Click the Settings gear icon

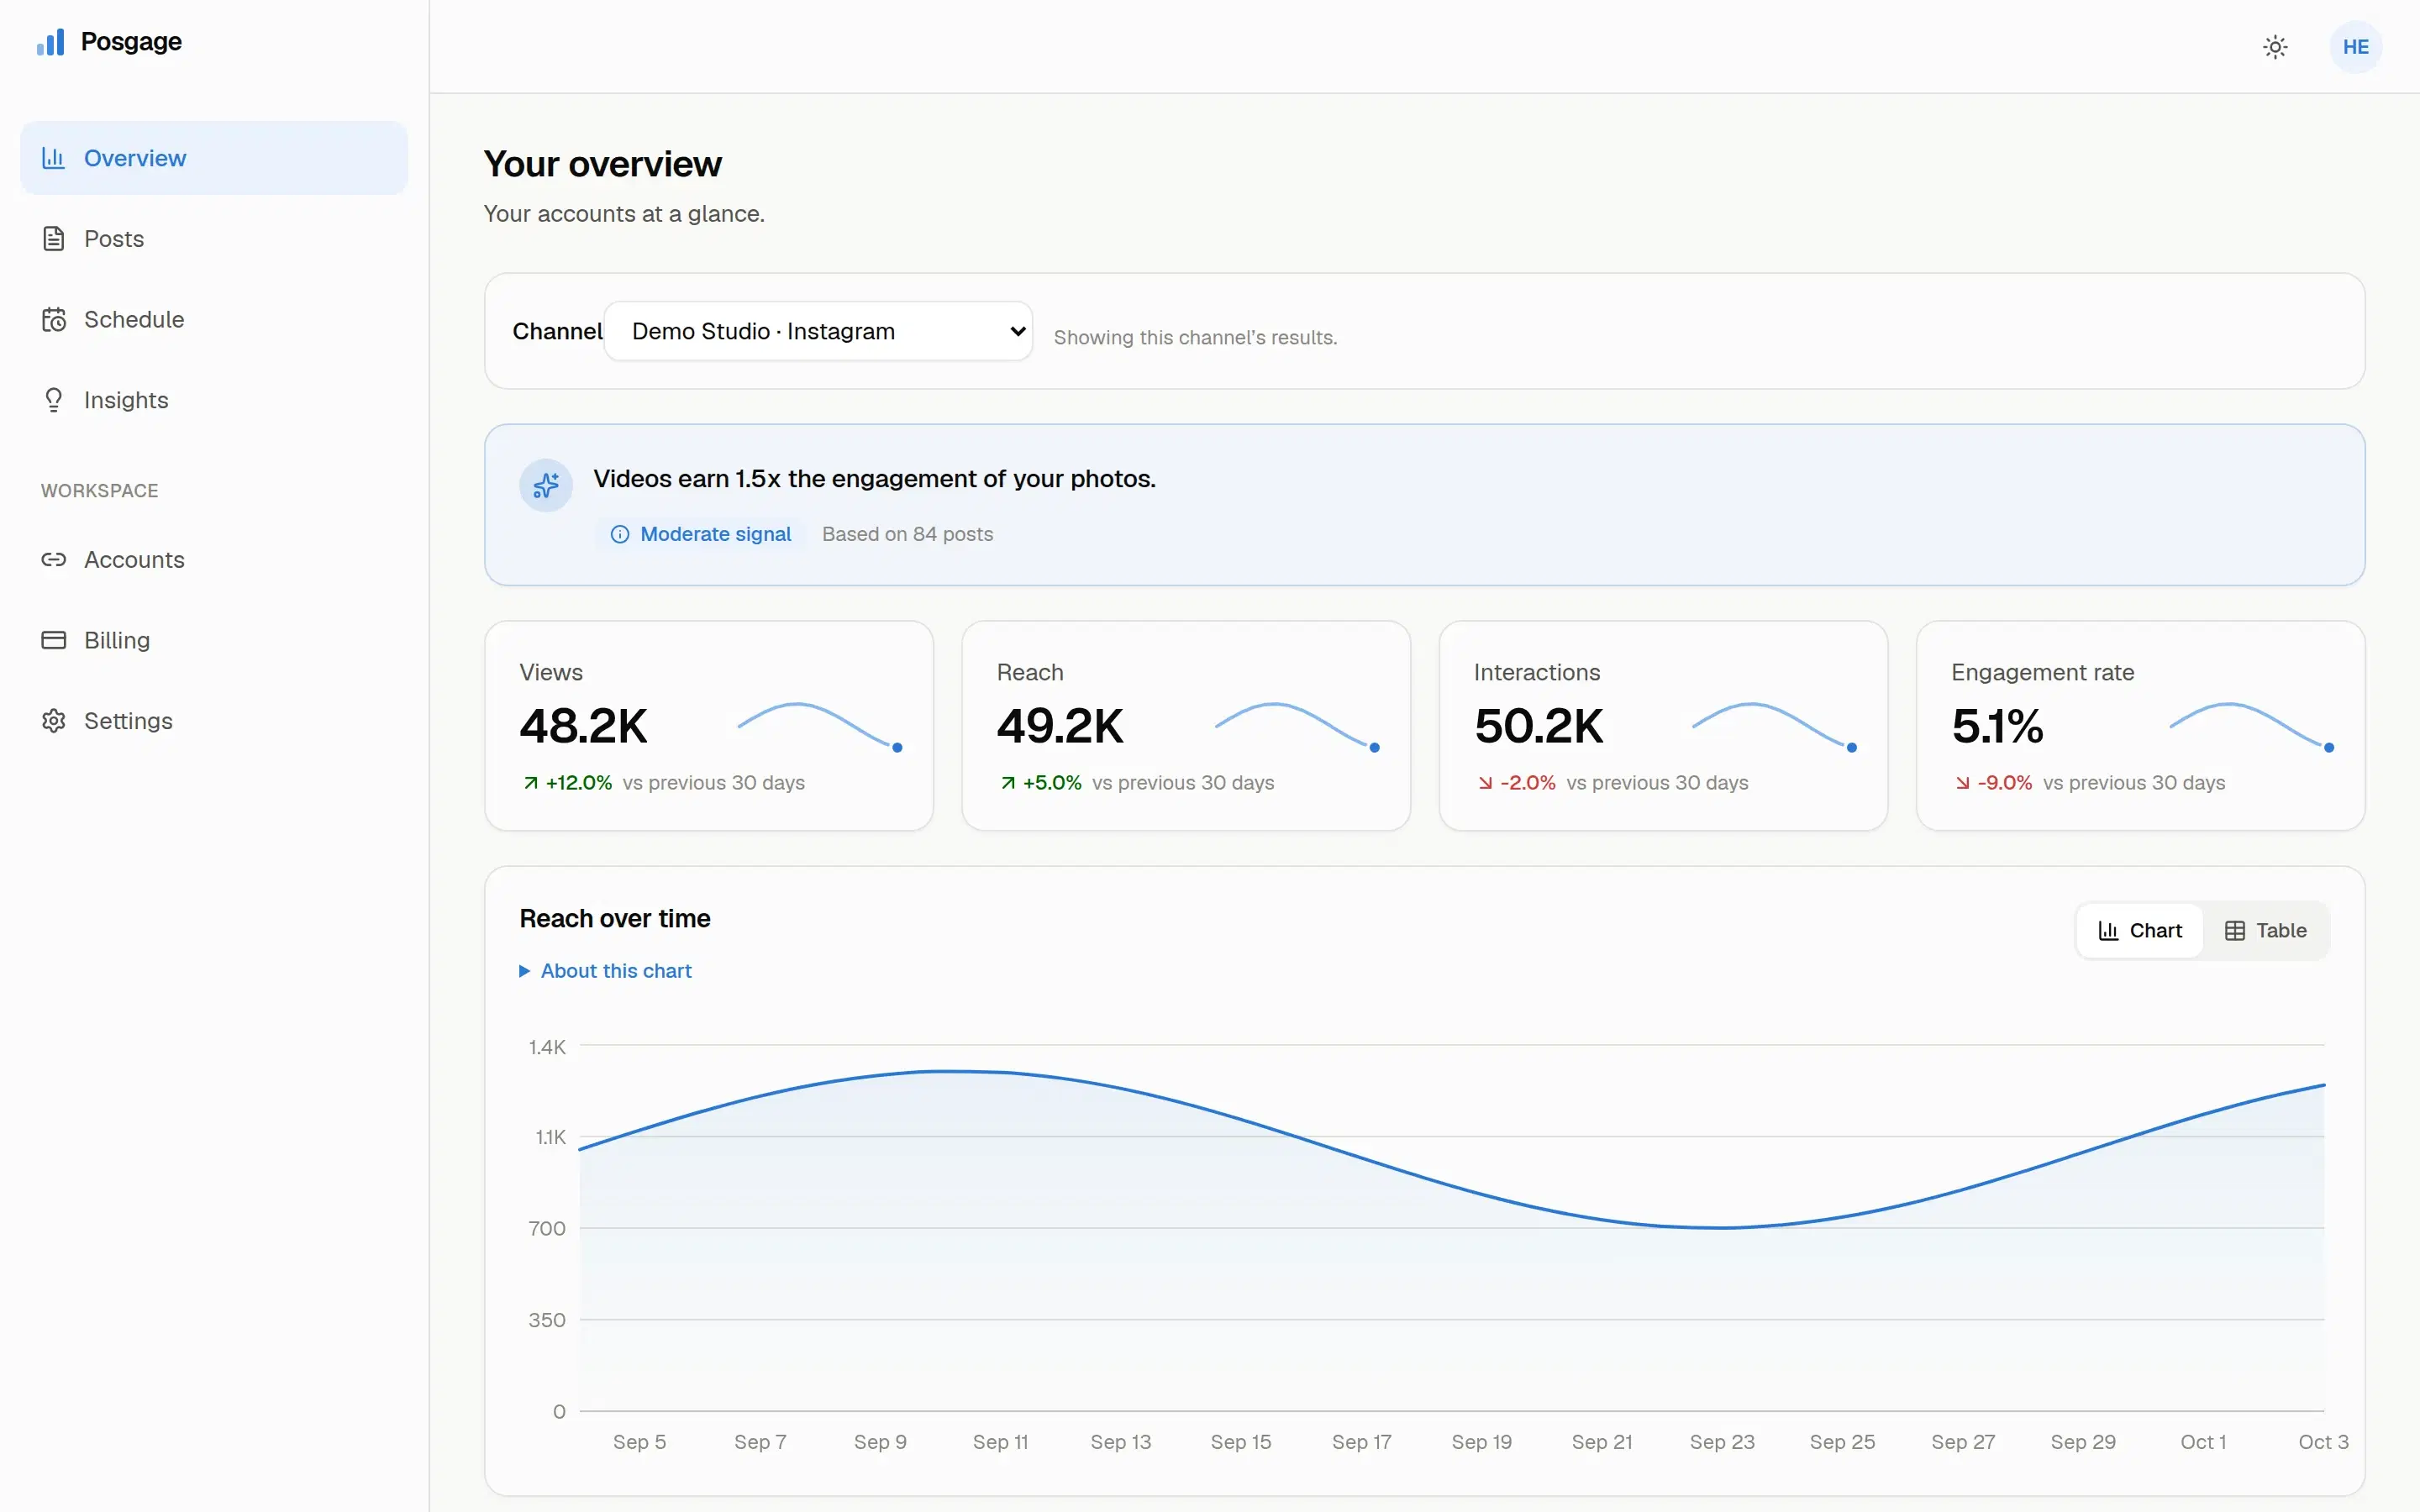[54, 721]
